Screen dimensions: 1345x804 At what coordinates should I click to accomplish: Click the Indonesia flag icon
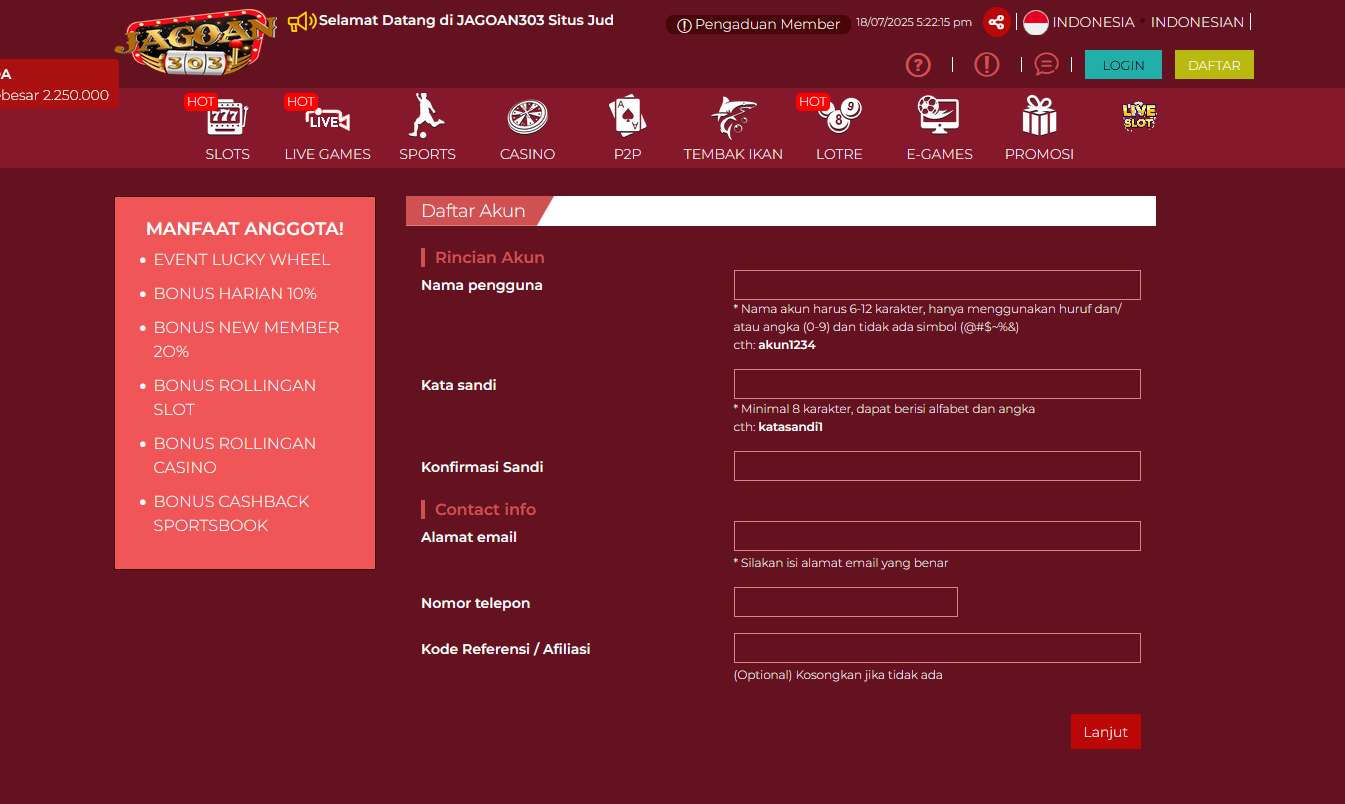pos(1035,22)
